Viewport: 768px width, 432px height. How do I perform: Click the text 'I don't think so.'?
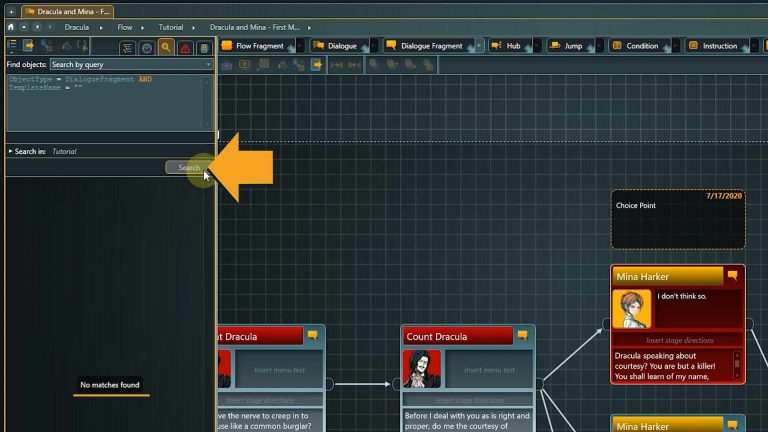point(682,296)
